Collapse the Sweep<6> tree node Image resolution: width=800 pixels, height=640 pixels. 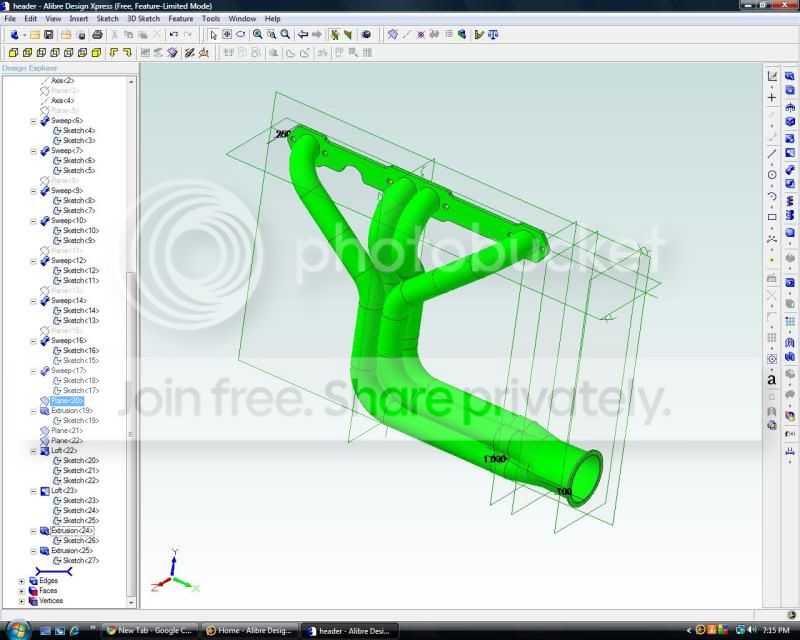(x=33, y=121)
